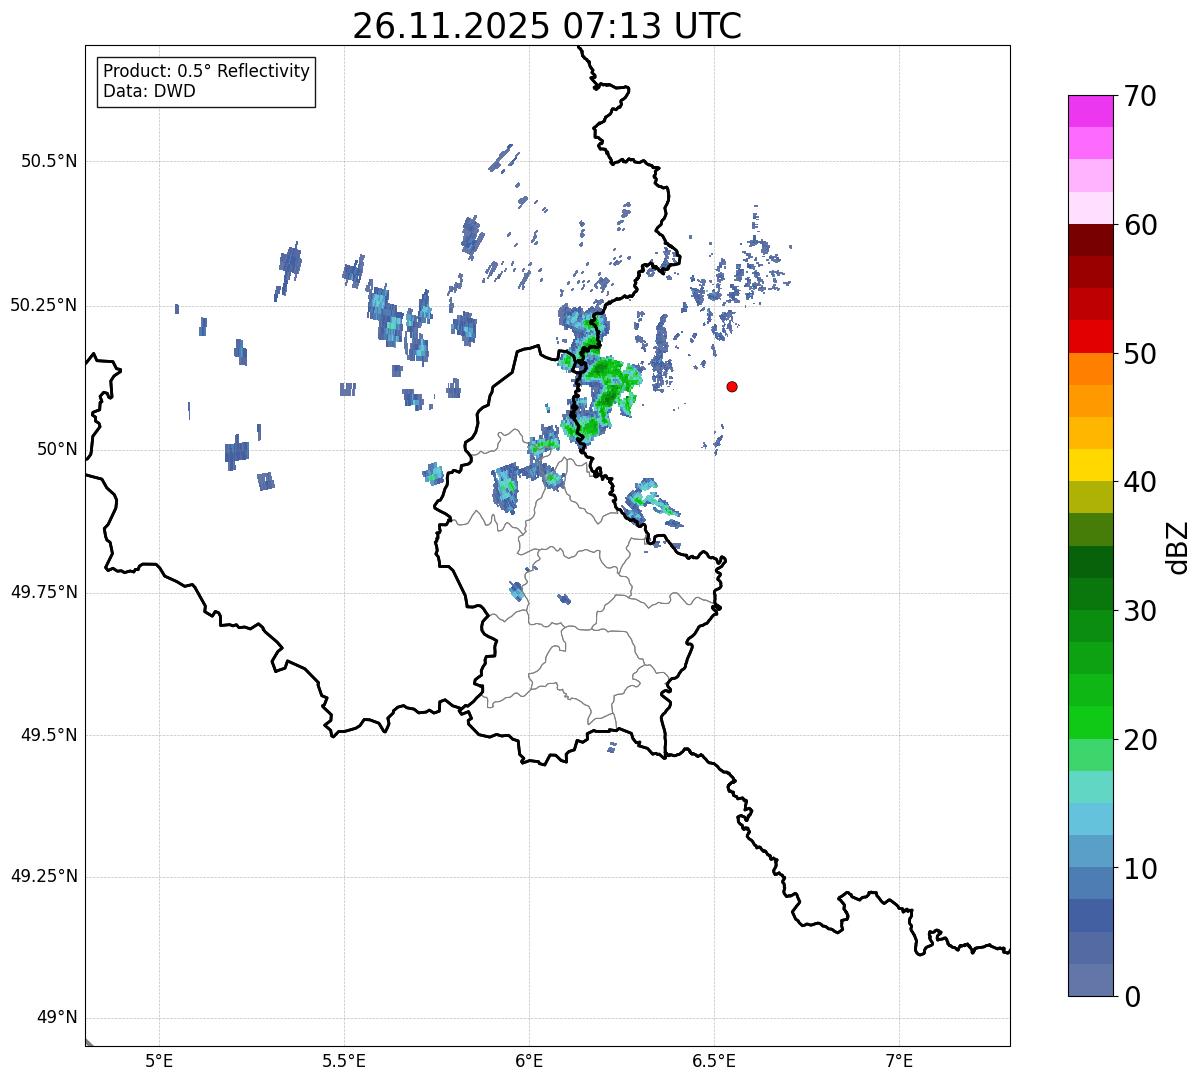The image size is (1202, 1081).
Task: Click the colorbar "30" tick label
Action: coord(1141,611)
